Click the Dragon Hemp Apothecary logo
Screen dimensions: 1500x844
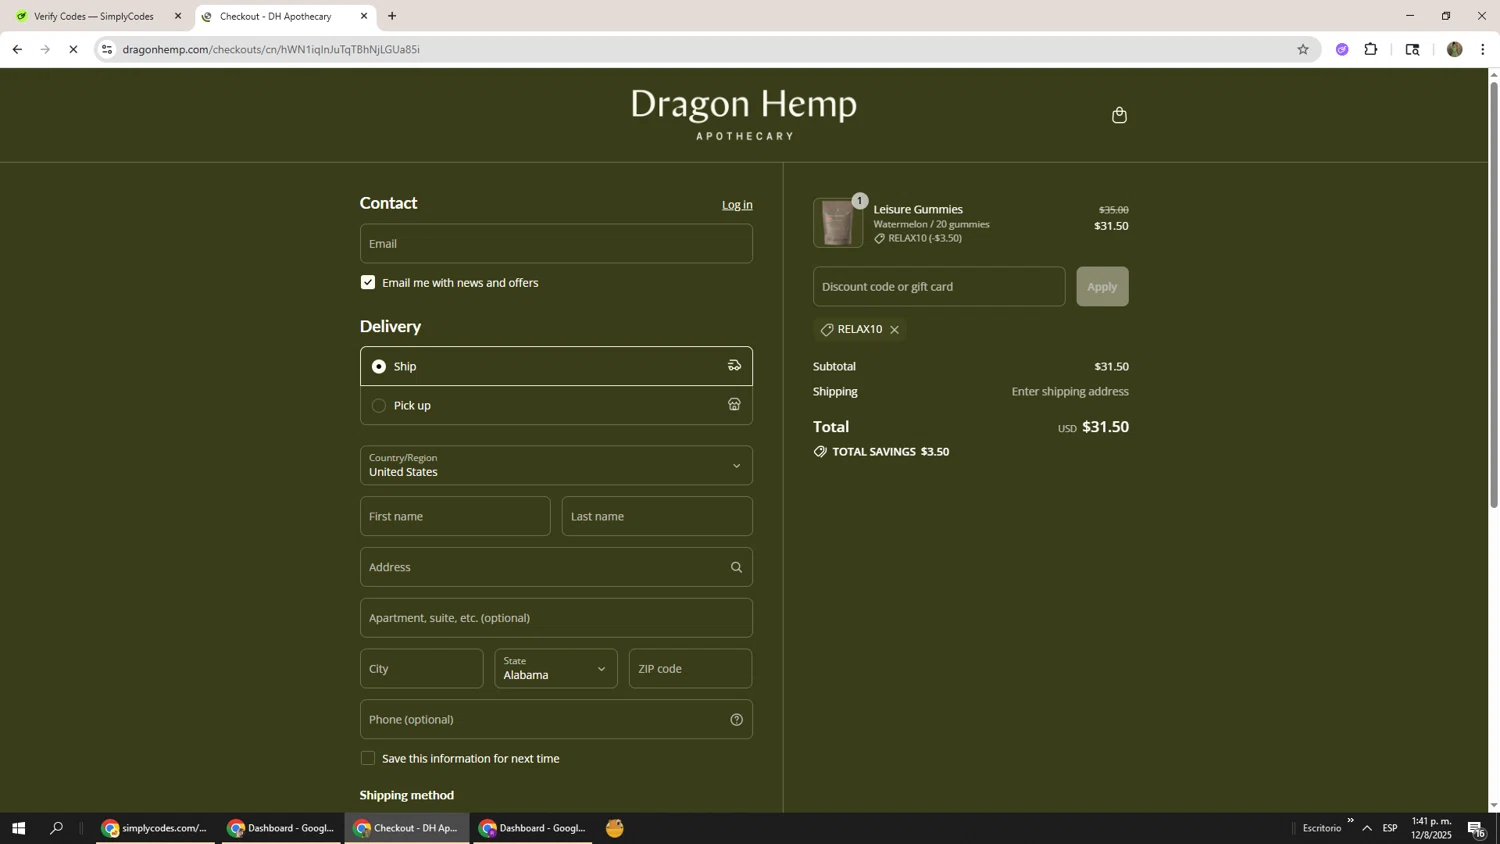[x=744, y=115]
